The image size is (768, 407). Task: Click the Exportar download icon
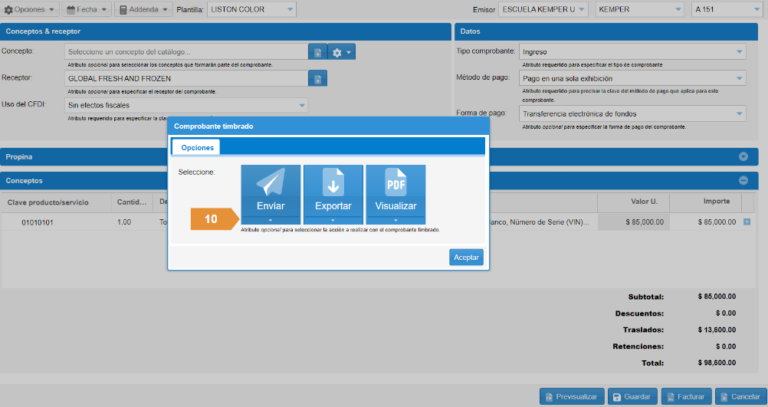coord(333,186)
